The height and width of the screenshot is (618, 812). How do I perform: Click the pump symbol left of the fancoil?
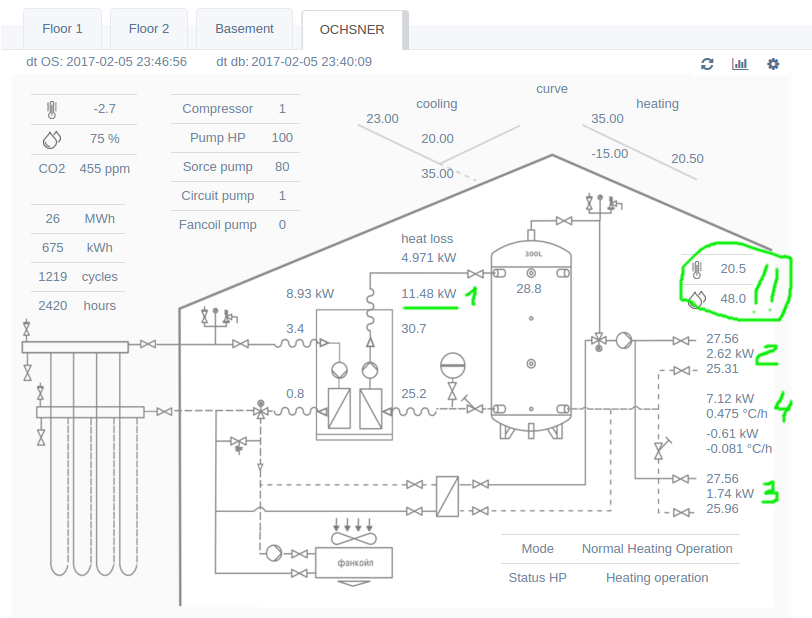point(274,553)
